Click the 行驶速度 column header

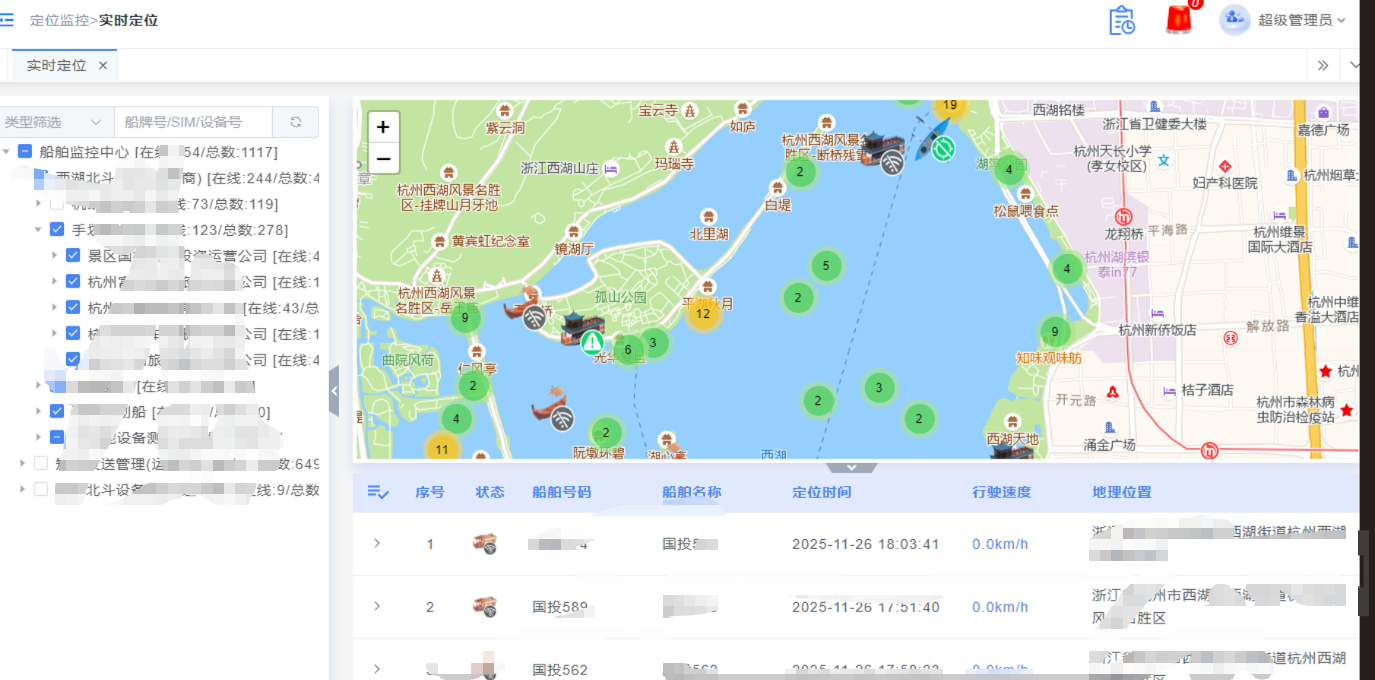pyautogui.click(x=1001, y=492)
